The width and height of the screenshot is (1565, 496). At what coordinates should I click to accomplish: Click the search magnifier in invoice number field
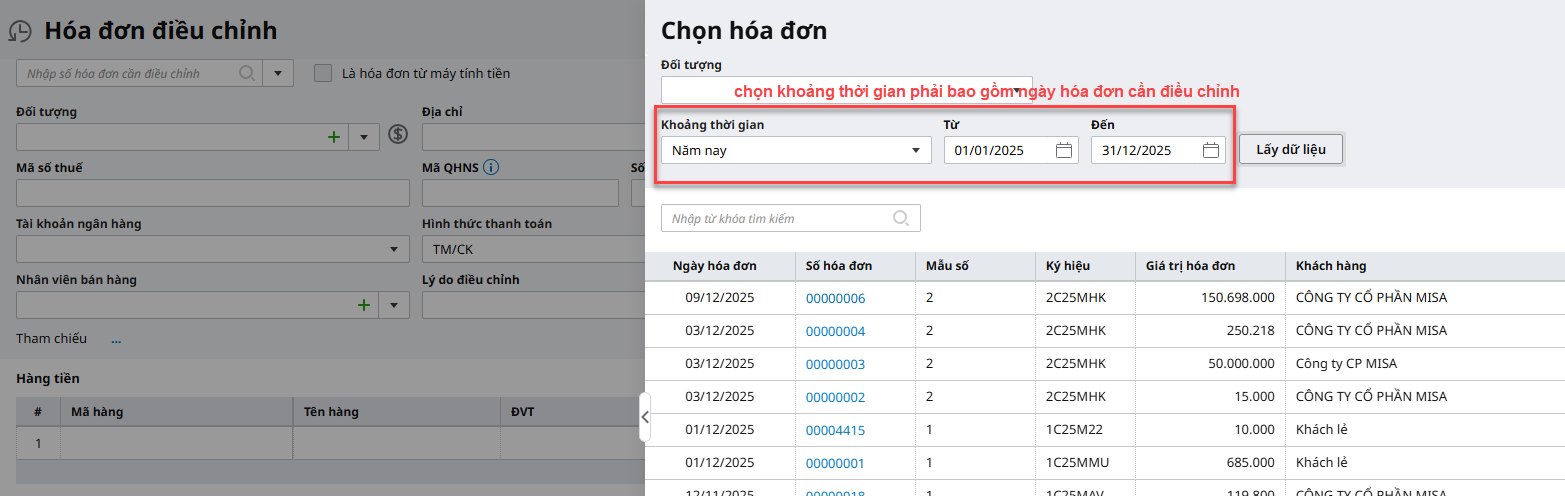(246, 73)
